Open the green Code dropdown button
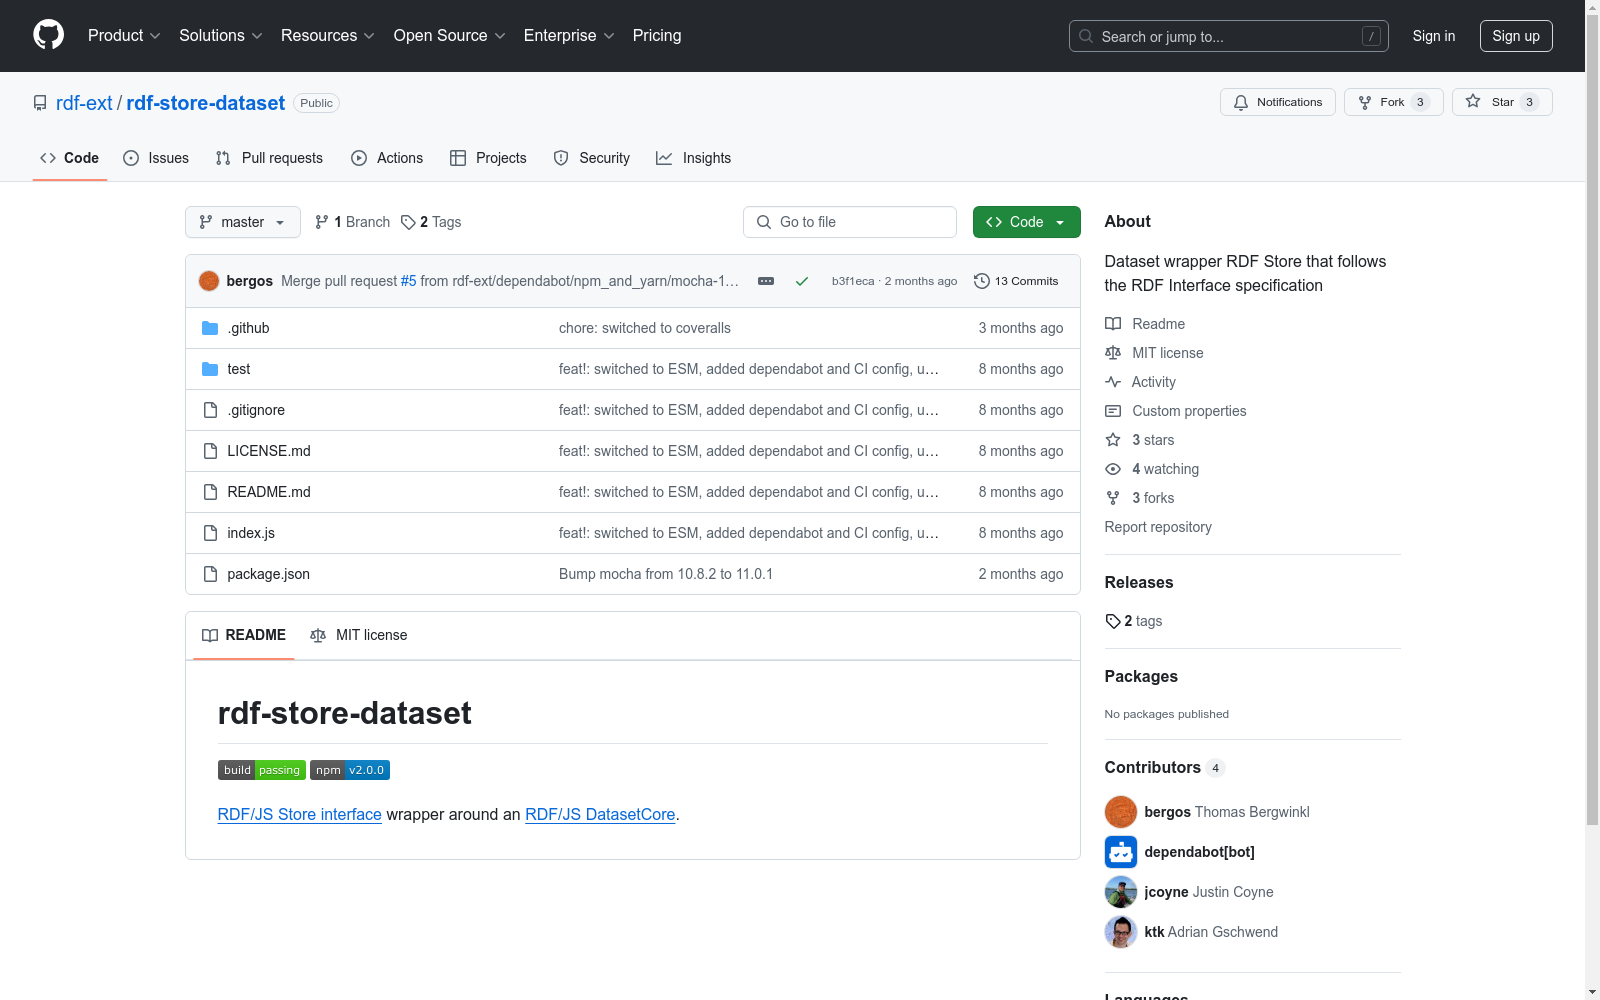1600x1000 pixels. pos(1027,222)
